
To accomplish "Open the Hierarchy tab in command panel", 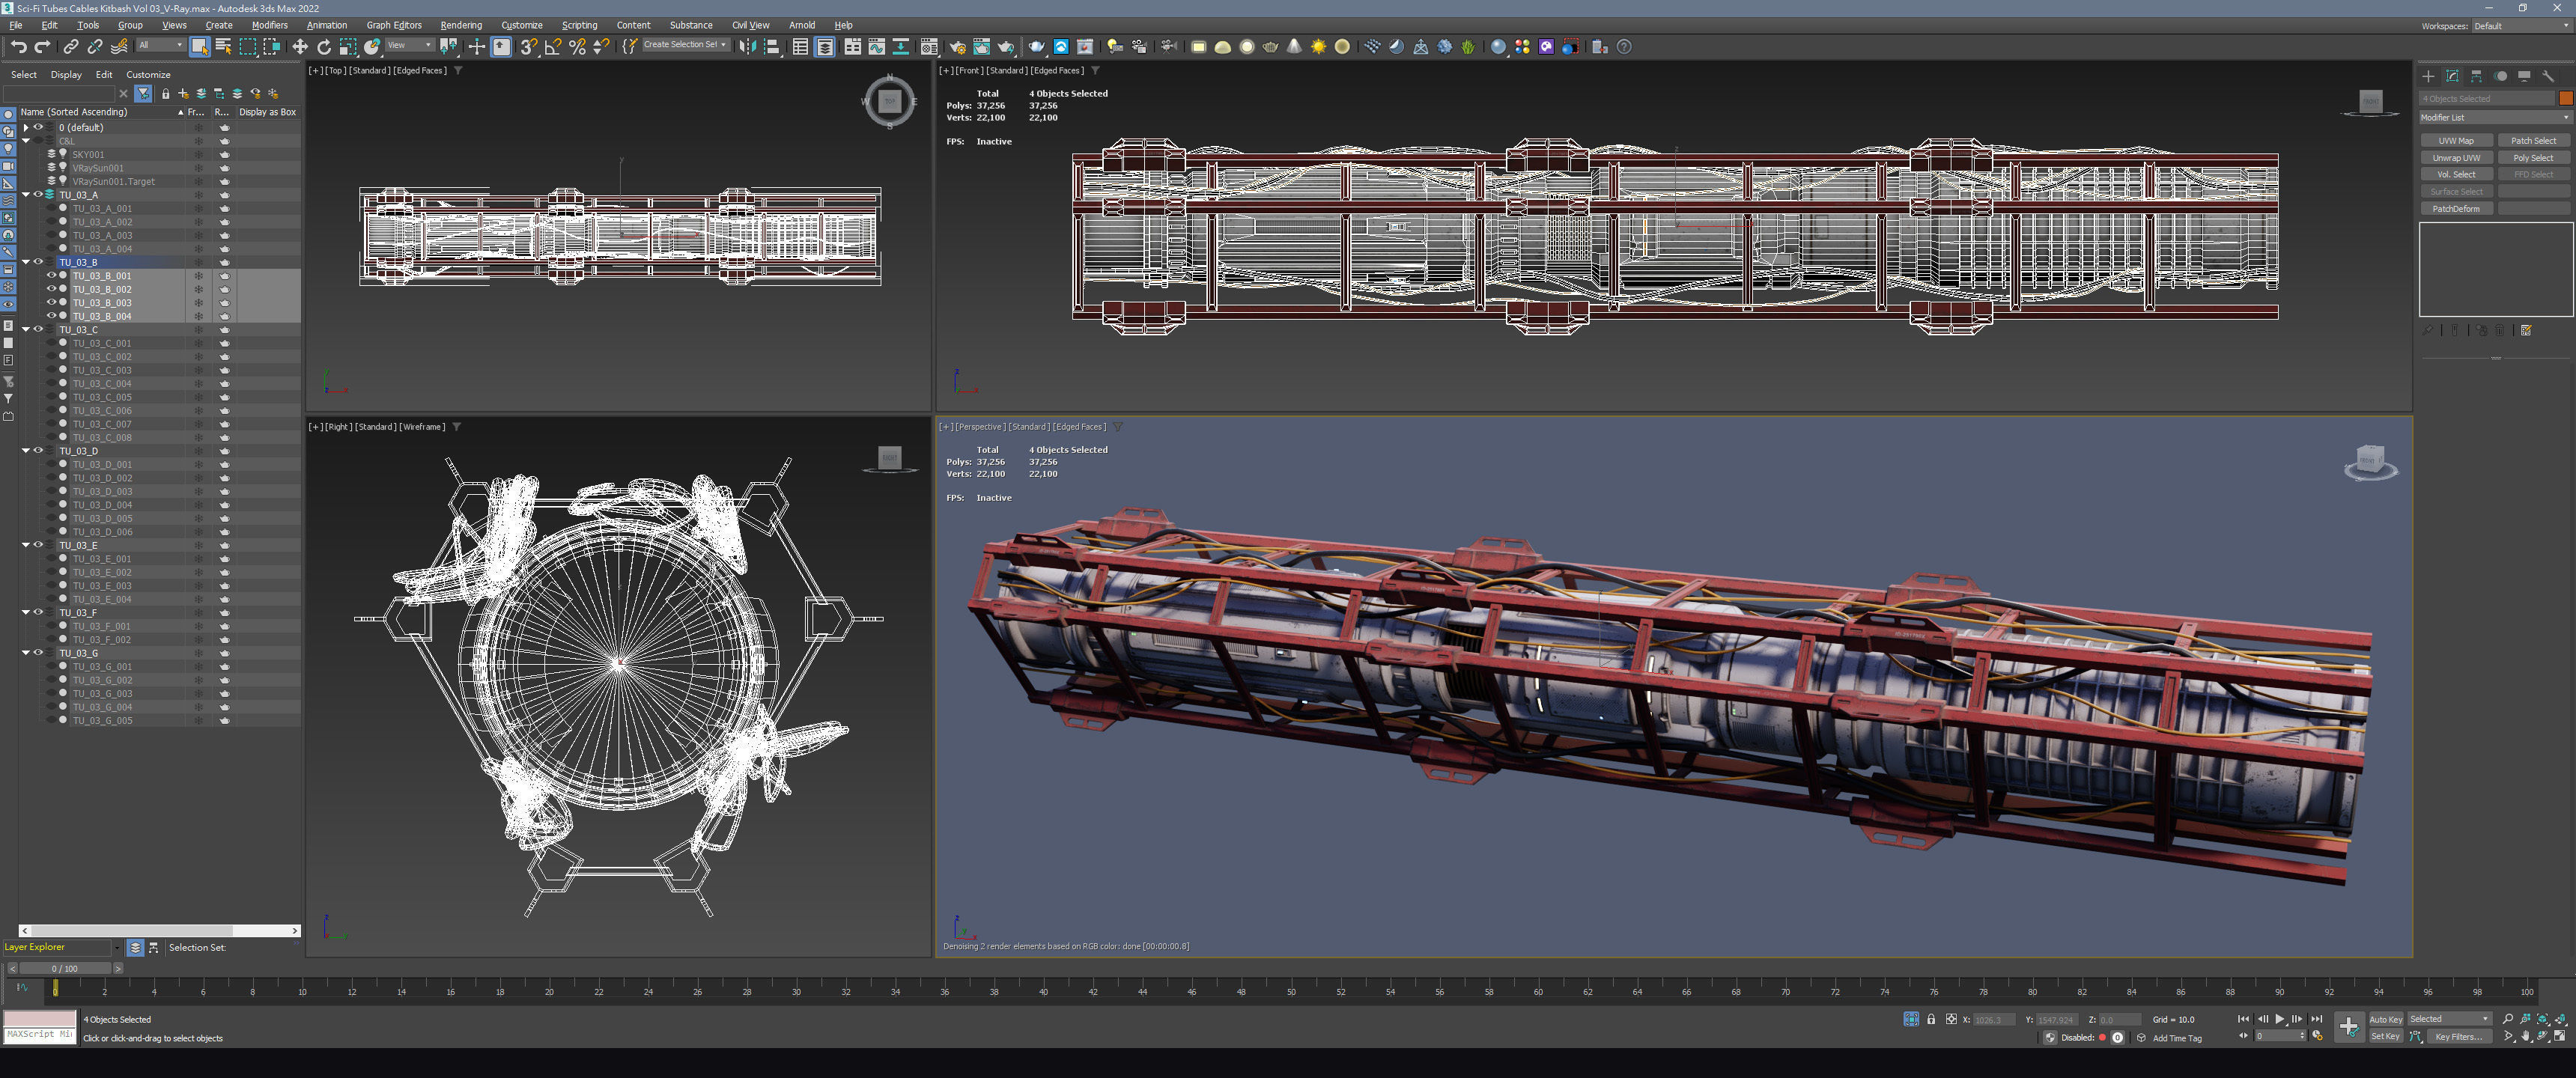I will 2476,76.
